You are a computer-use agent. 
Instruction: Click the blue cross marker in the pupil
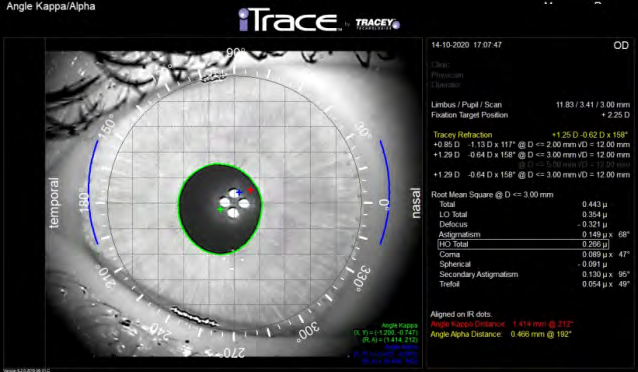click(239, 192)
